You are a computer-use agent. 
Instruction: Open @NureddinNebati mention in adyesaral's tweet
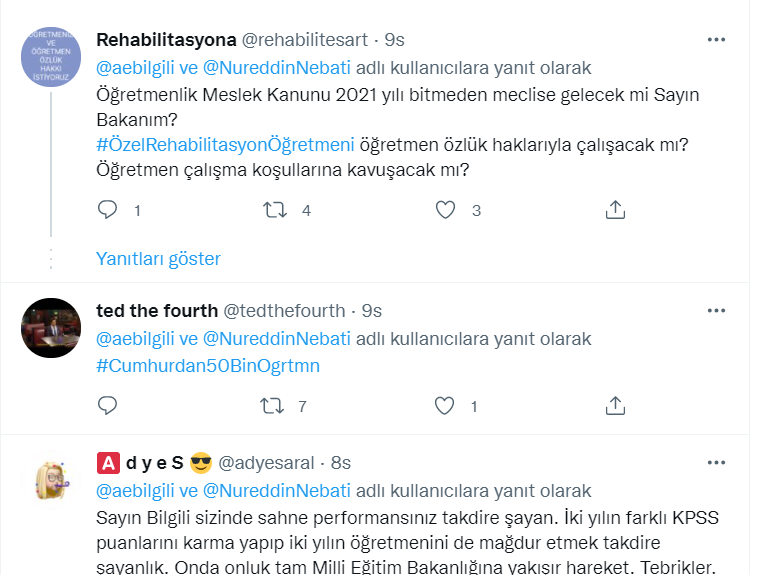pos(277,491)
